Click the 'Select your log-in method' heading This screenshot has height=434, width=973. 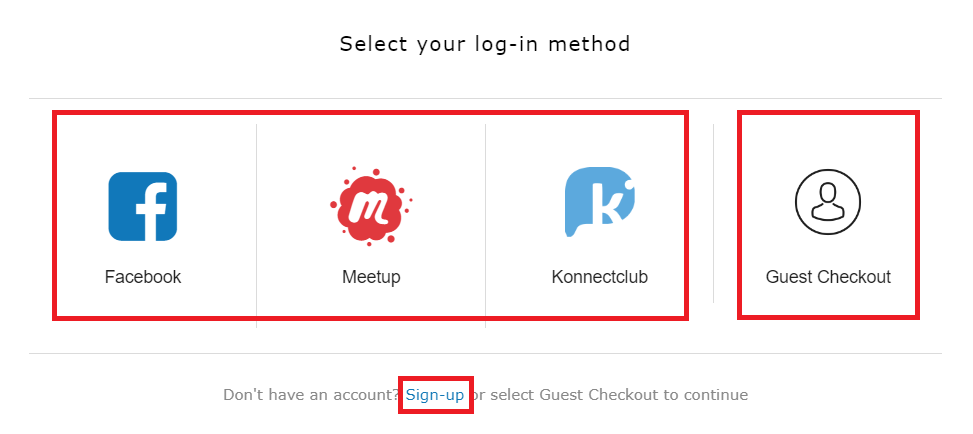click(x=485, y=44)
